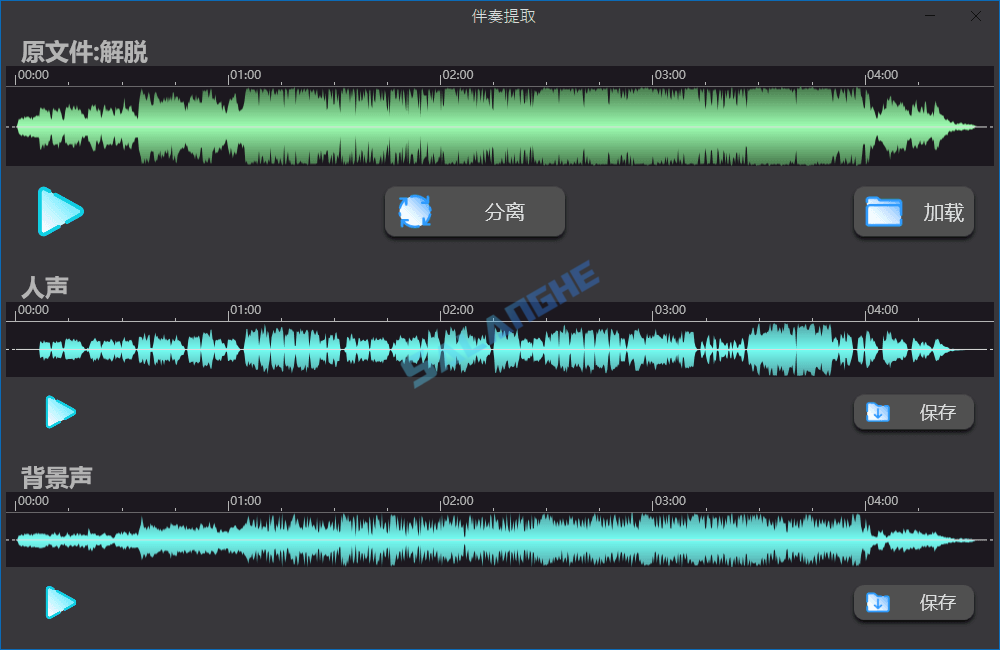Save the separated vocals using 保存
Image resolution: width=1000 pixels, height=650 pixels.
913,412
